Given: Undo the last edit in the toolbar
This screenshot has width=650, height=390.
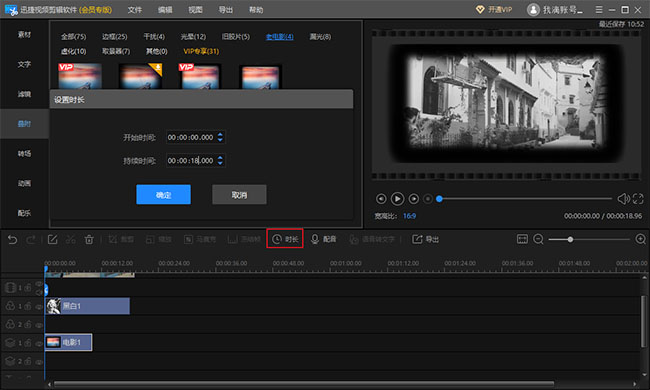Looking at the screenshot, I should [x=12, y=240].
